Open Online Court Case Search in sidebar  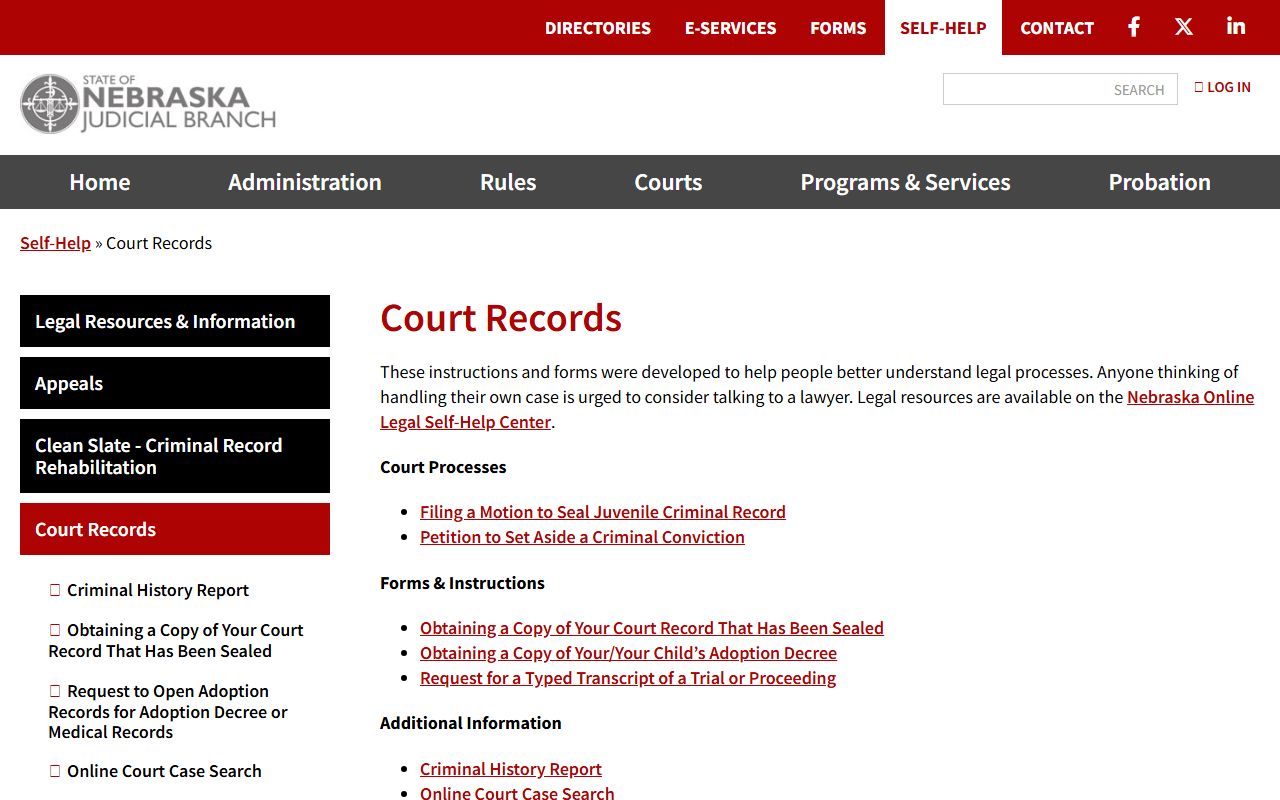(x=156, y=771)
